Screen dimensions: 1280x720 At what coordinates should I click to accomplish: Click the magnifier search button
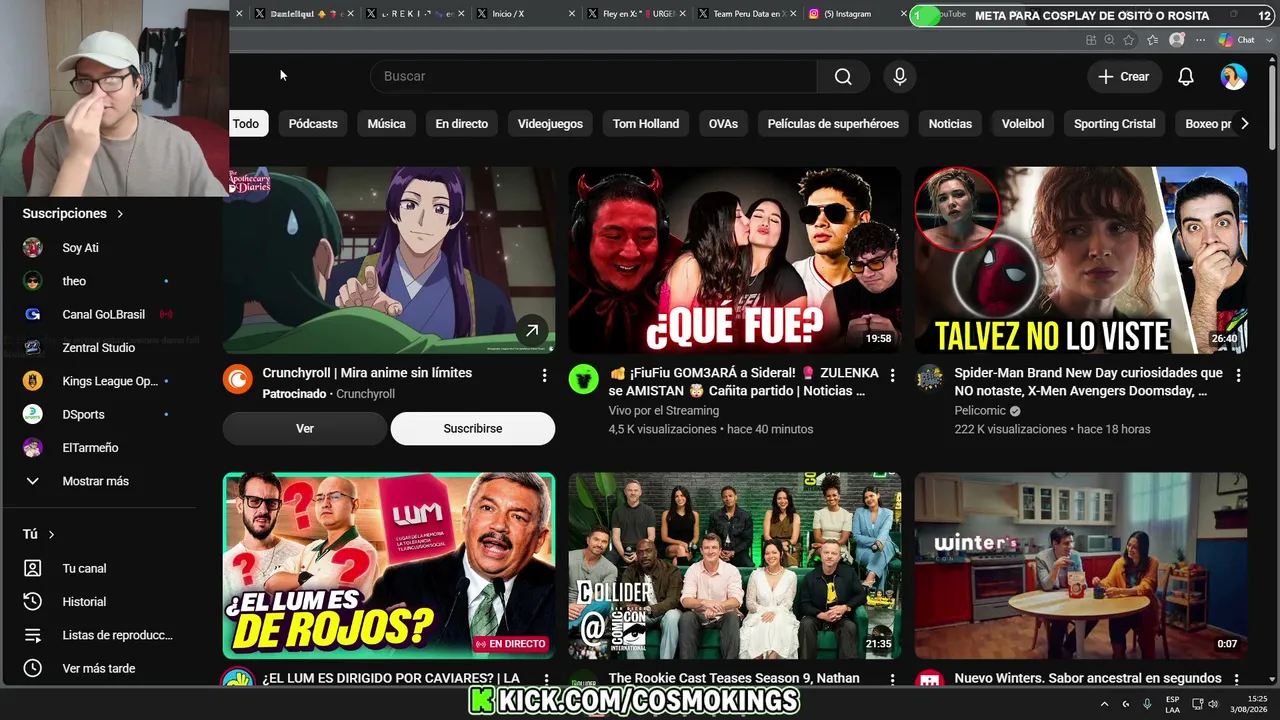click(x=843, y=76)
